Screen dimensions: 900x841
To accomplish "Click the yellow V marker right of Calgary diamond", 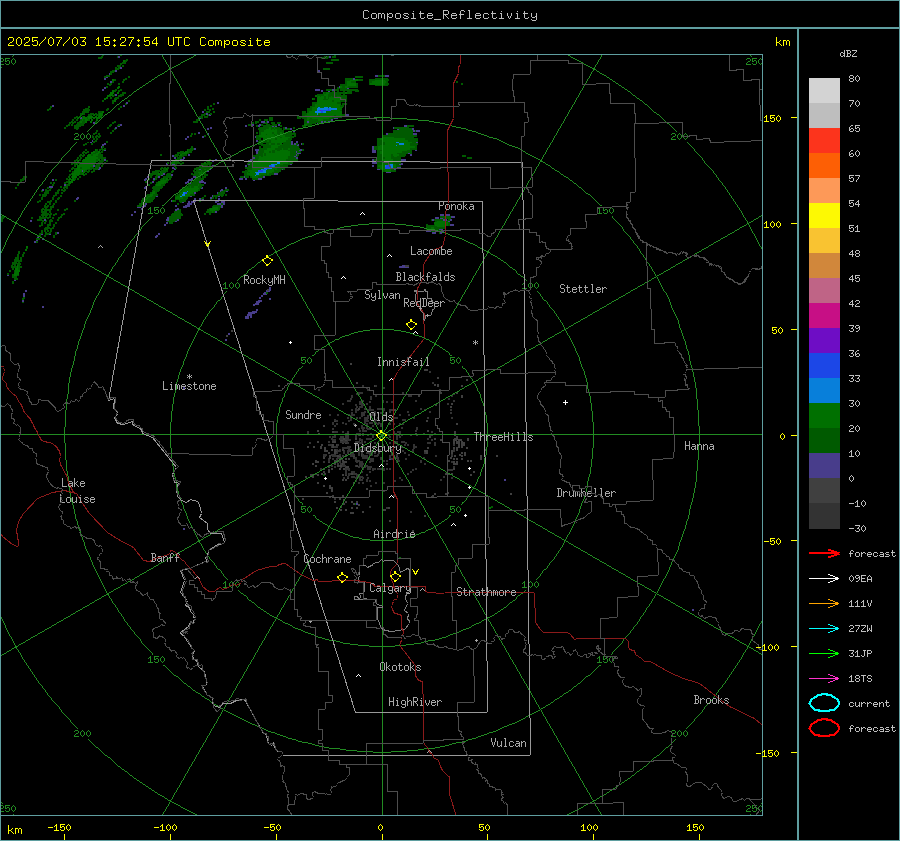I will point(416,572).
